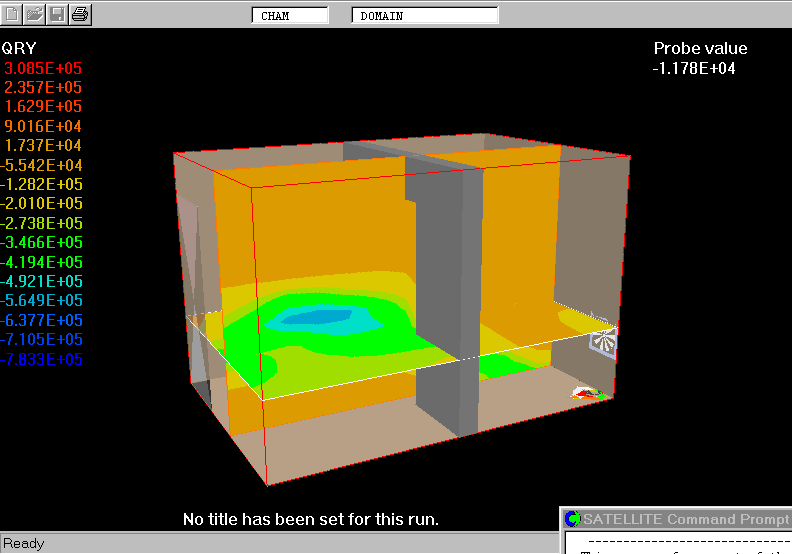Click the SATELLITE Command Prompt window icon
This screenshot has width=792, height=554.
572,519
